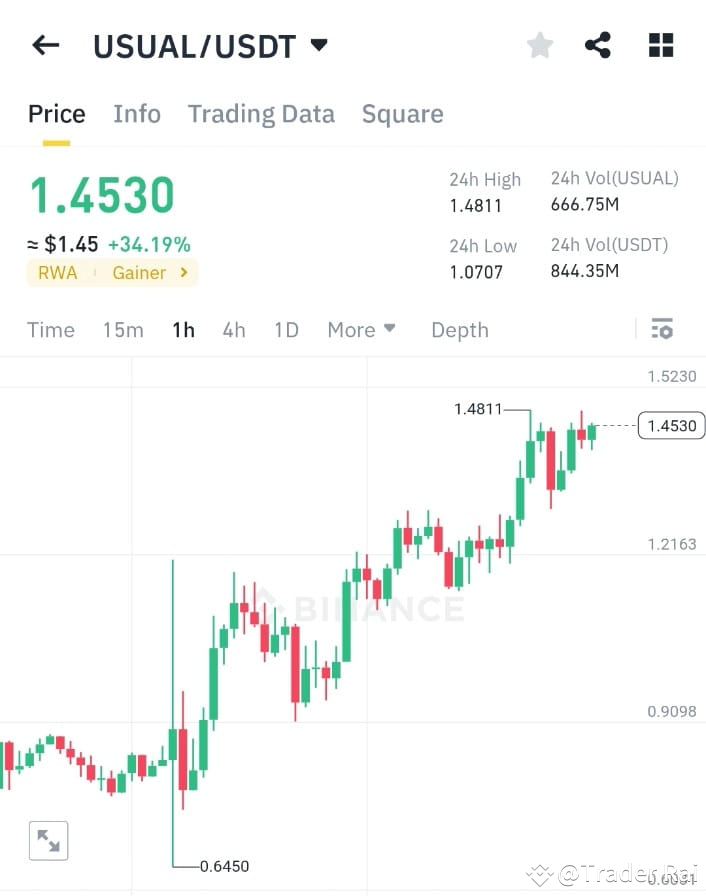Click the back arrow to exit the chart
The width and height of the screenshot is (706, 896).
(46, 44)
